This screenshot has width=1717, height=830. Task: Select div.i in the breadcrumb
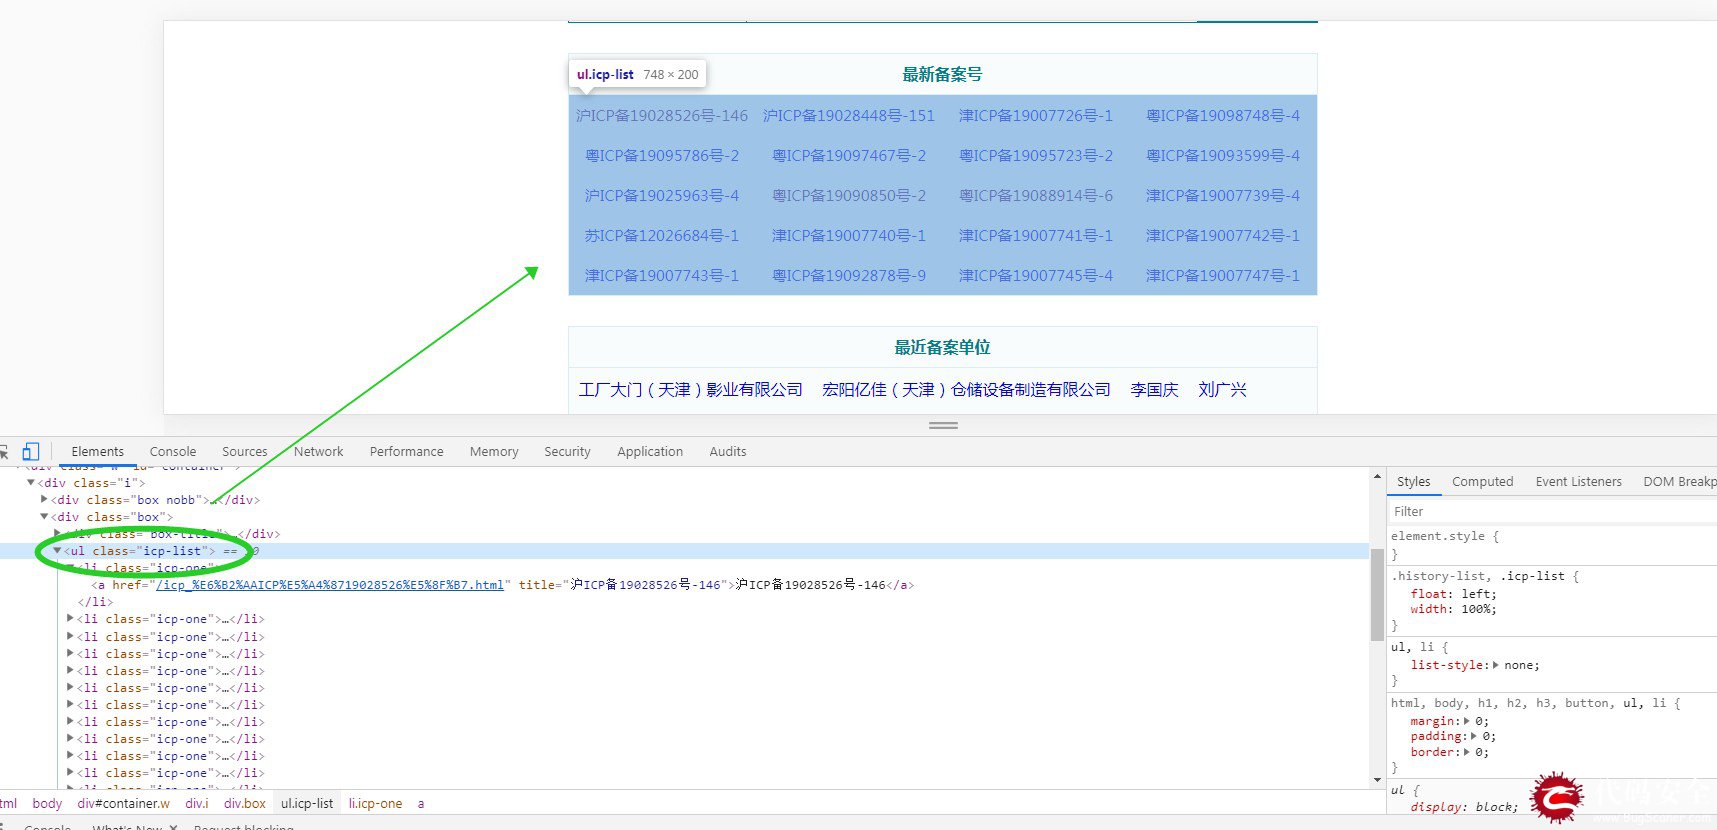point(197,803)
